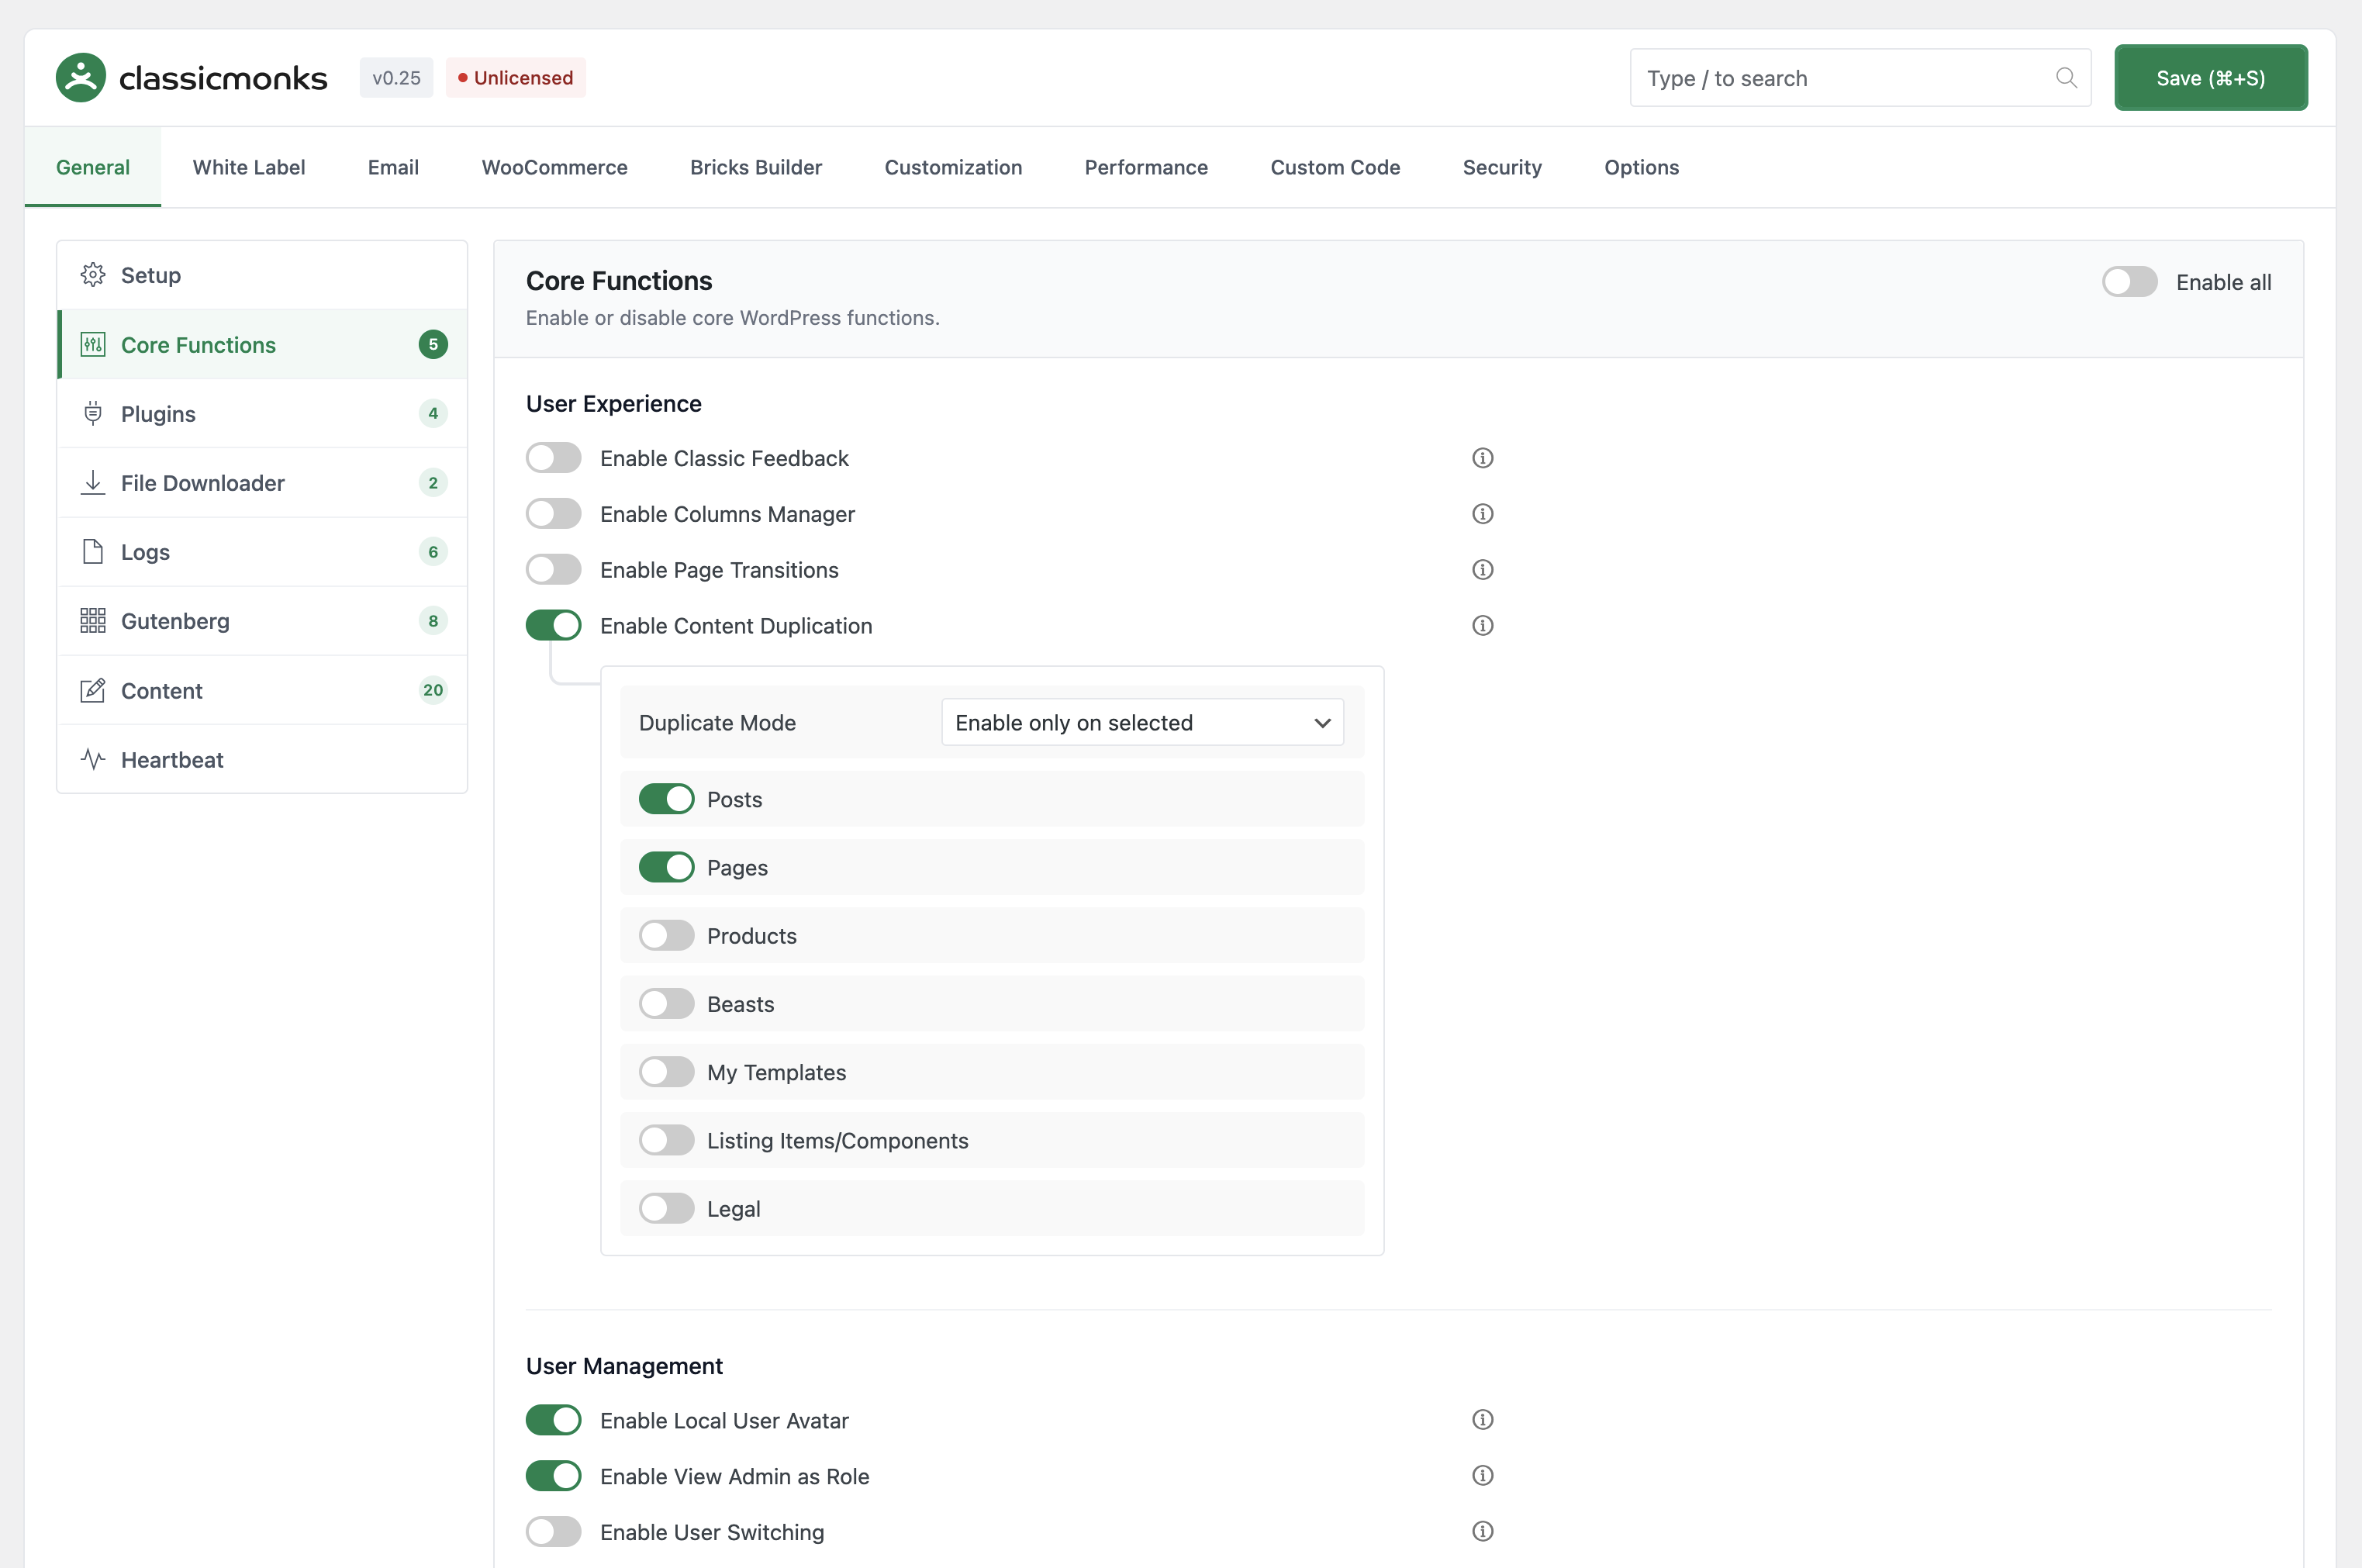Go to the Customization tab
Viewport: 2362px width, 1568px height.
coord(953,167)
